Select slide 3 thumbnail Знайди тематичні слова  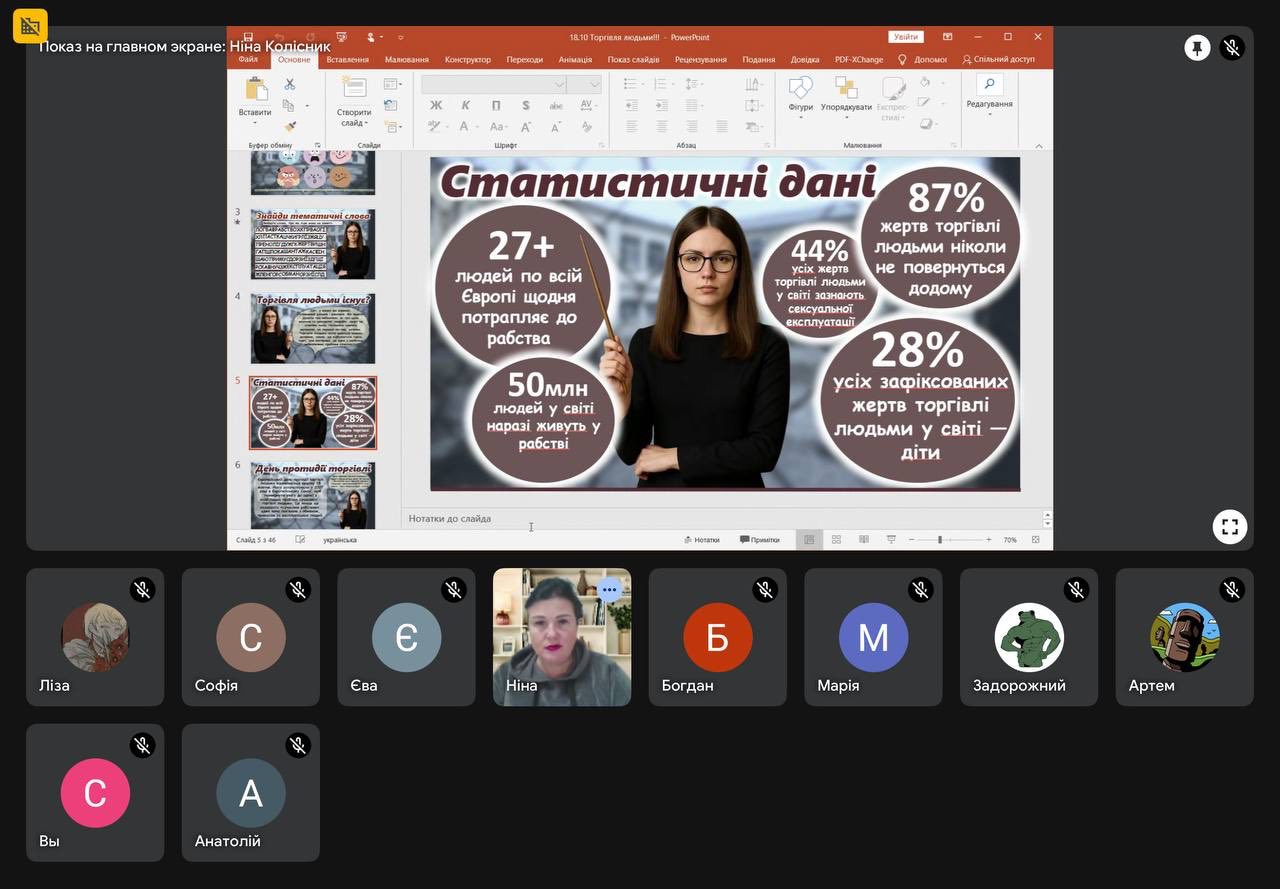[313, 244]
